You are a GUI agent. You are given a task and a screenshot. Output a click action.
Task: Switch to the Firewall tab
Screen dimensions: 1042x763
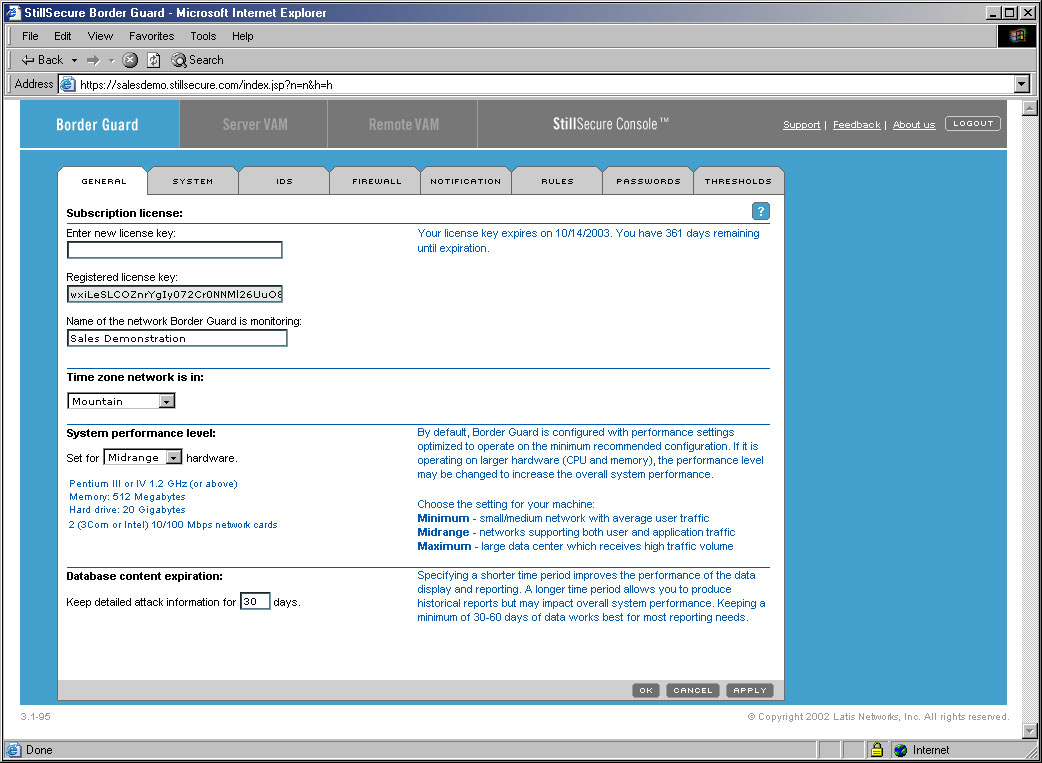pyautogui.click(x=376, y=181)
